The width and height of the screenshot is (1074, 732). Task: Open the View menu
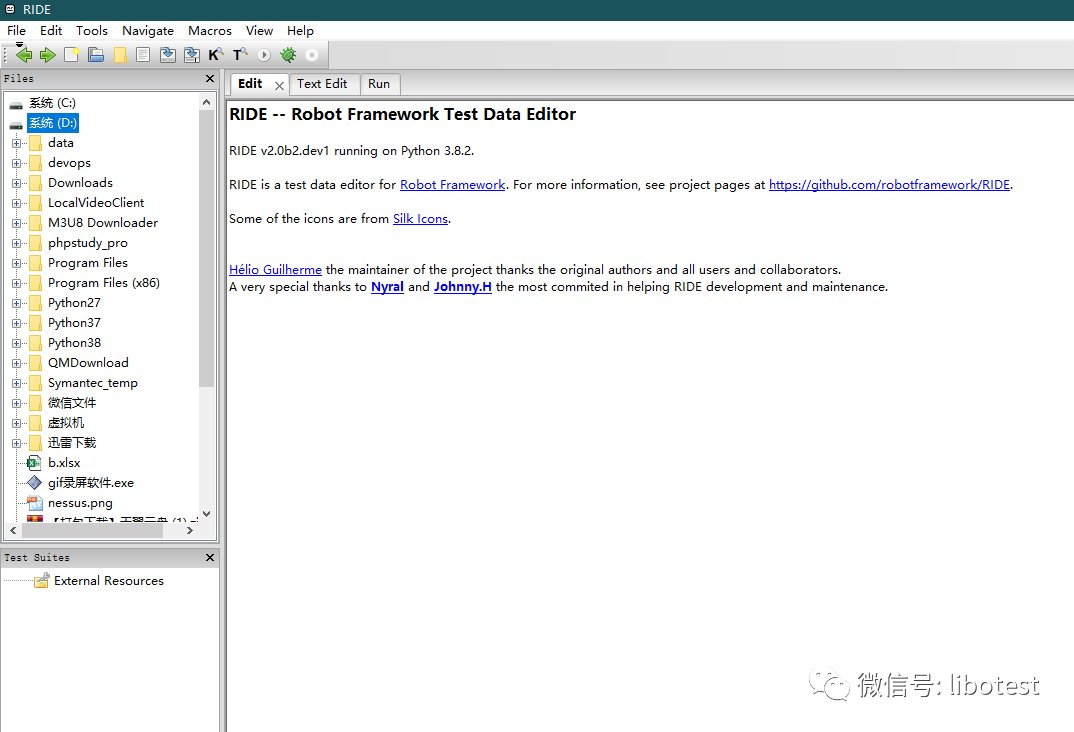pyautogui.click(x=260, y=31)
